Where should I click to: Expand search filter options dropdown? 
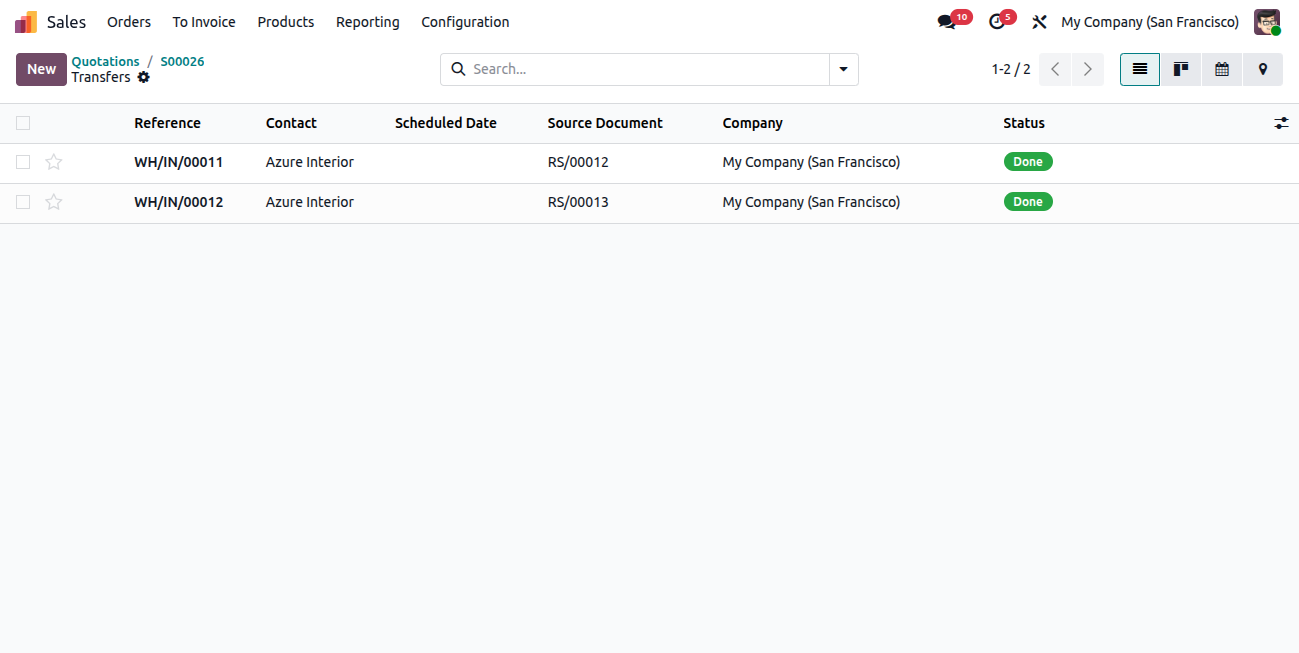844,69
